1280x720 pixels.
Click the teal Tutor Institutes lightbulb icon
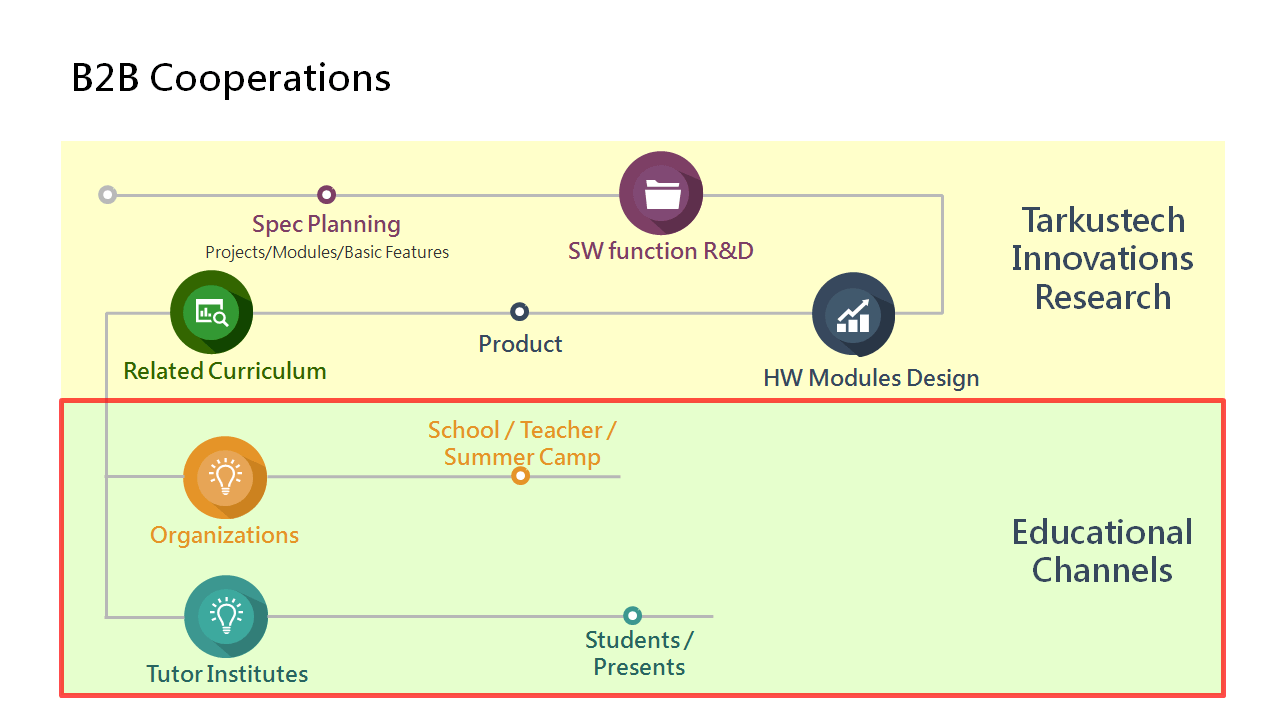pyautogui.click(x=226, y=616)
